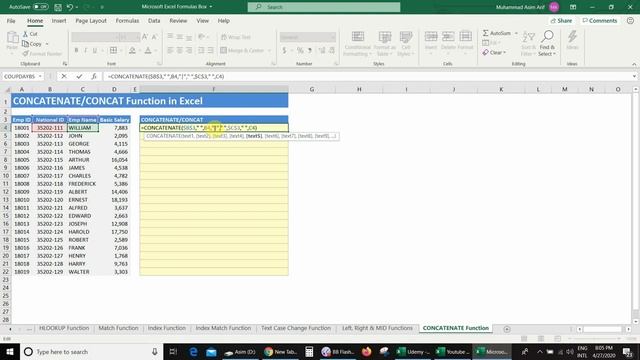Viewport: 640px width, 360px height.
Task: Expand the Copy dropdown arrow
Action: click(47, 44)
